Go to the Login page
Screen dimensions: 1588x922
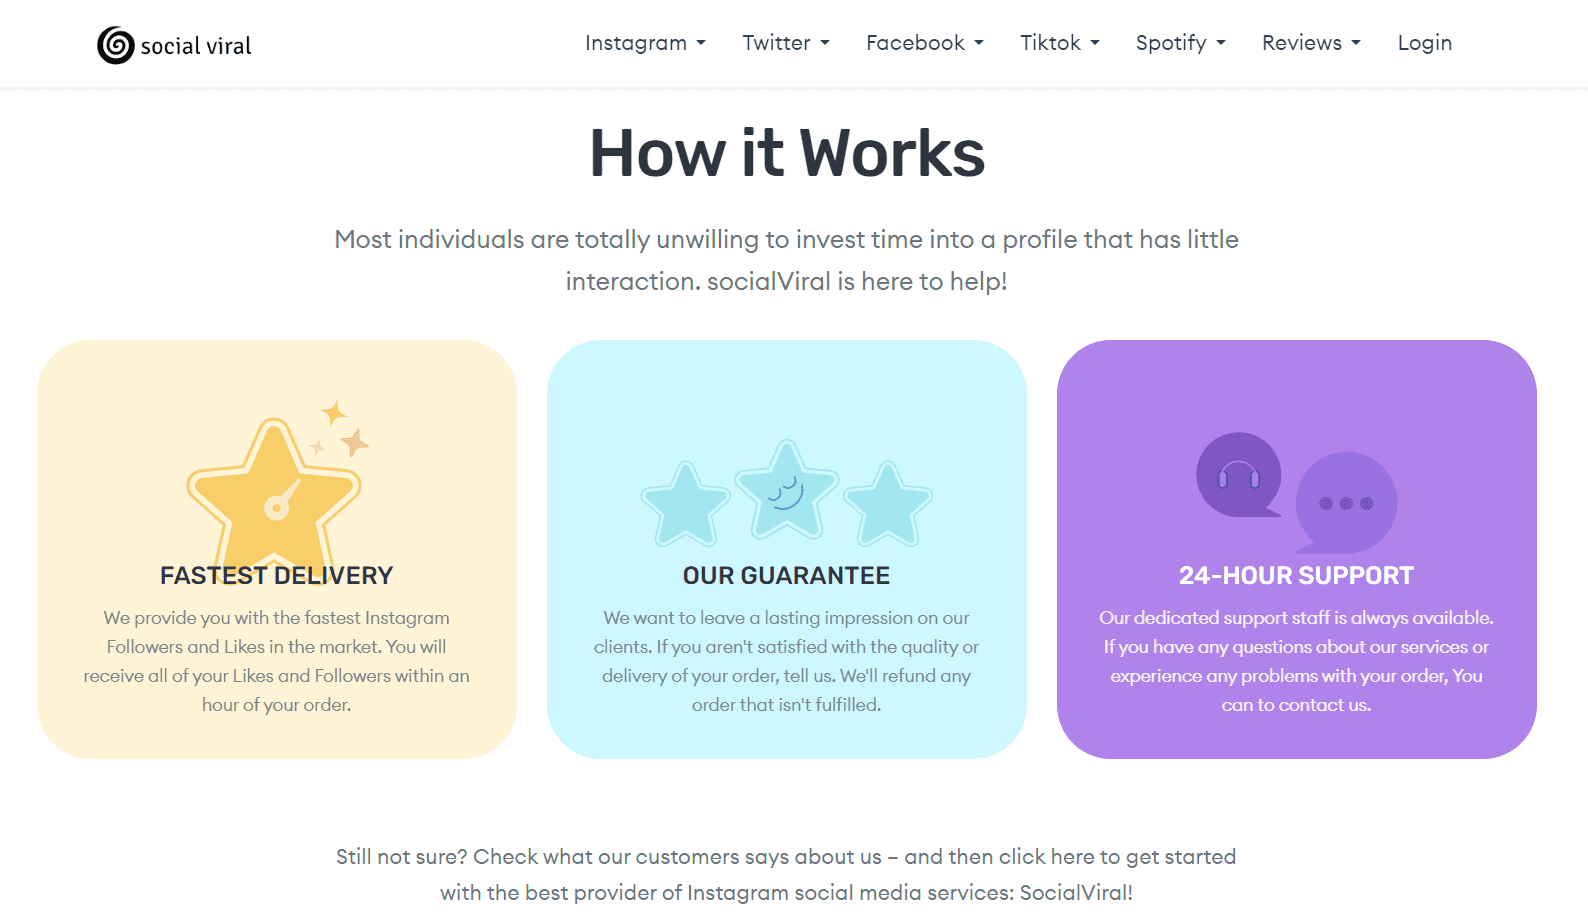click(1424, 43)
